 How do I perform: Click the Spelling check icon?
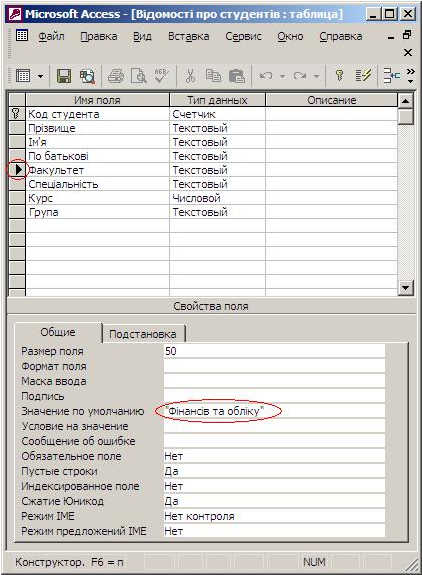[x=161, y=76]
